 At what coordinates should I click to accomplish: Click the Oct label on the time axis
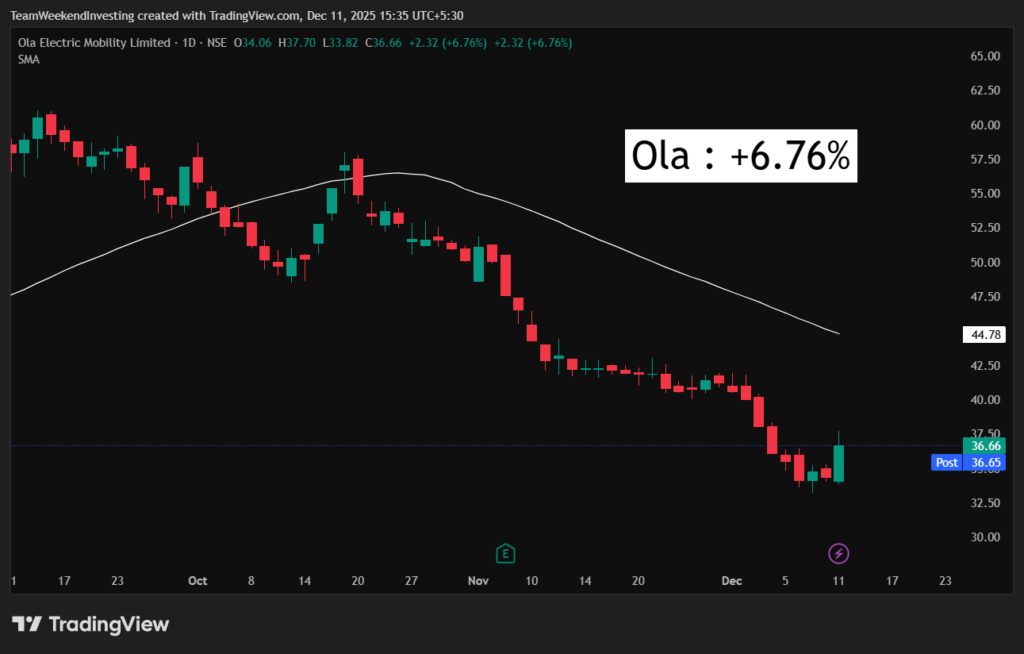[x=197, y=581]
